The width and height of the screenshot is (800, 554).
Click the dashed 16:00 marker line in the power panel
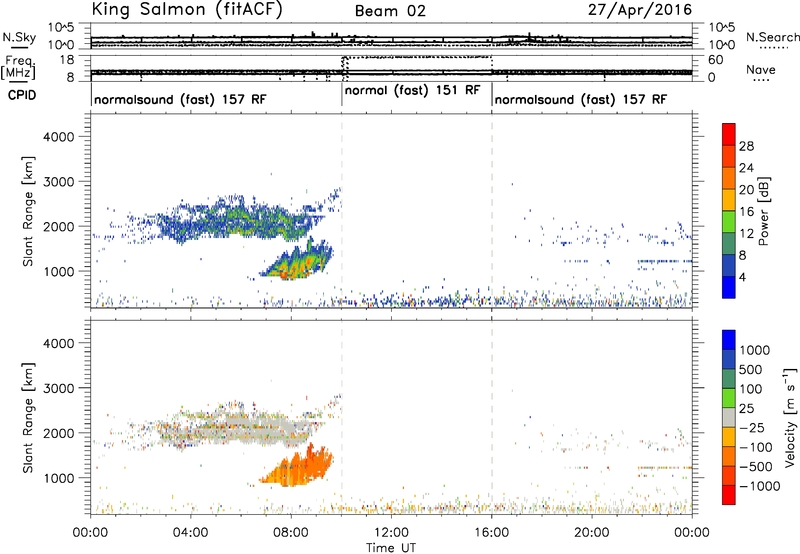coord(492,210)
